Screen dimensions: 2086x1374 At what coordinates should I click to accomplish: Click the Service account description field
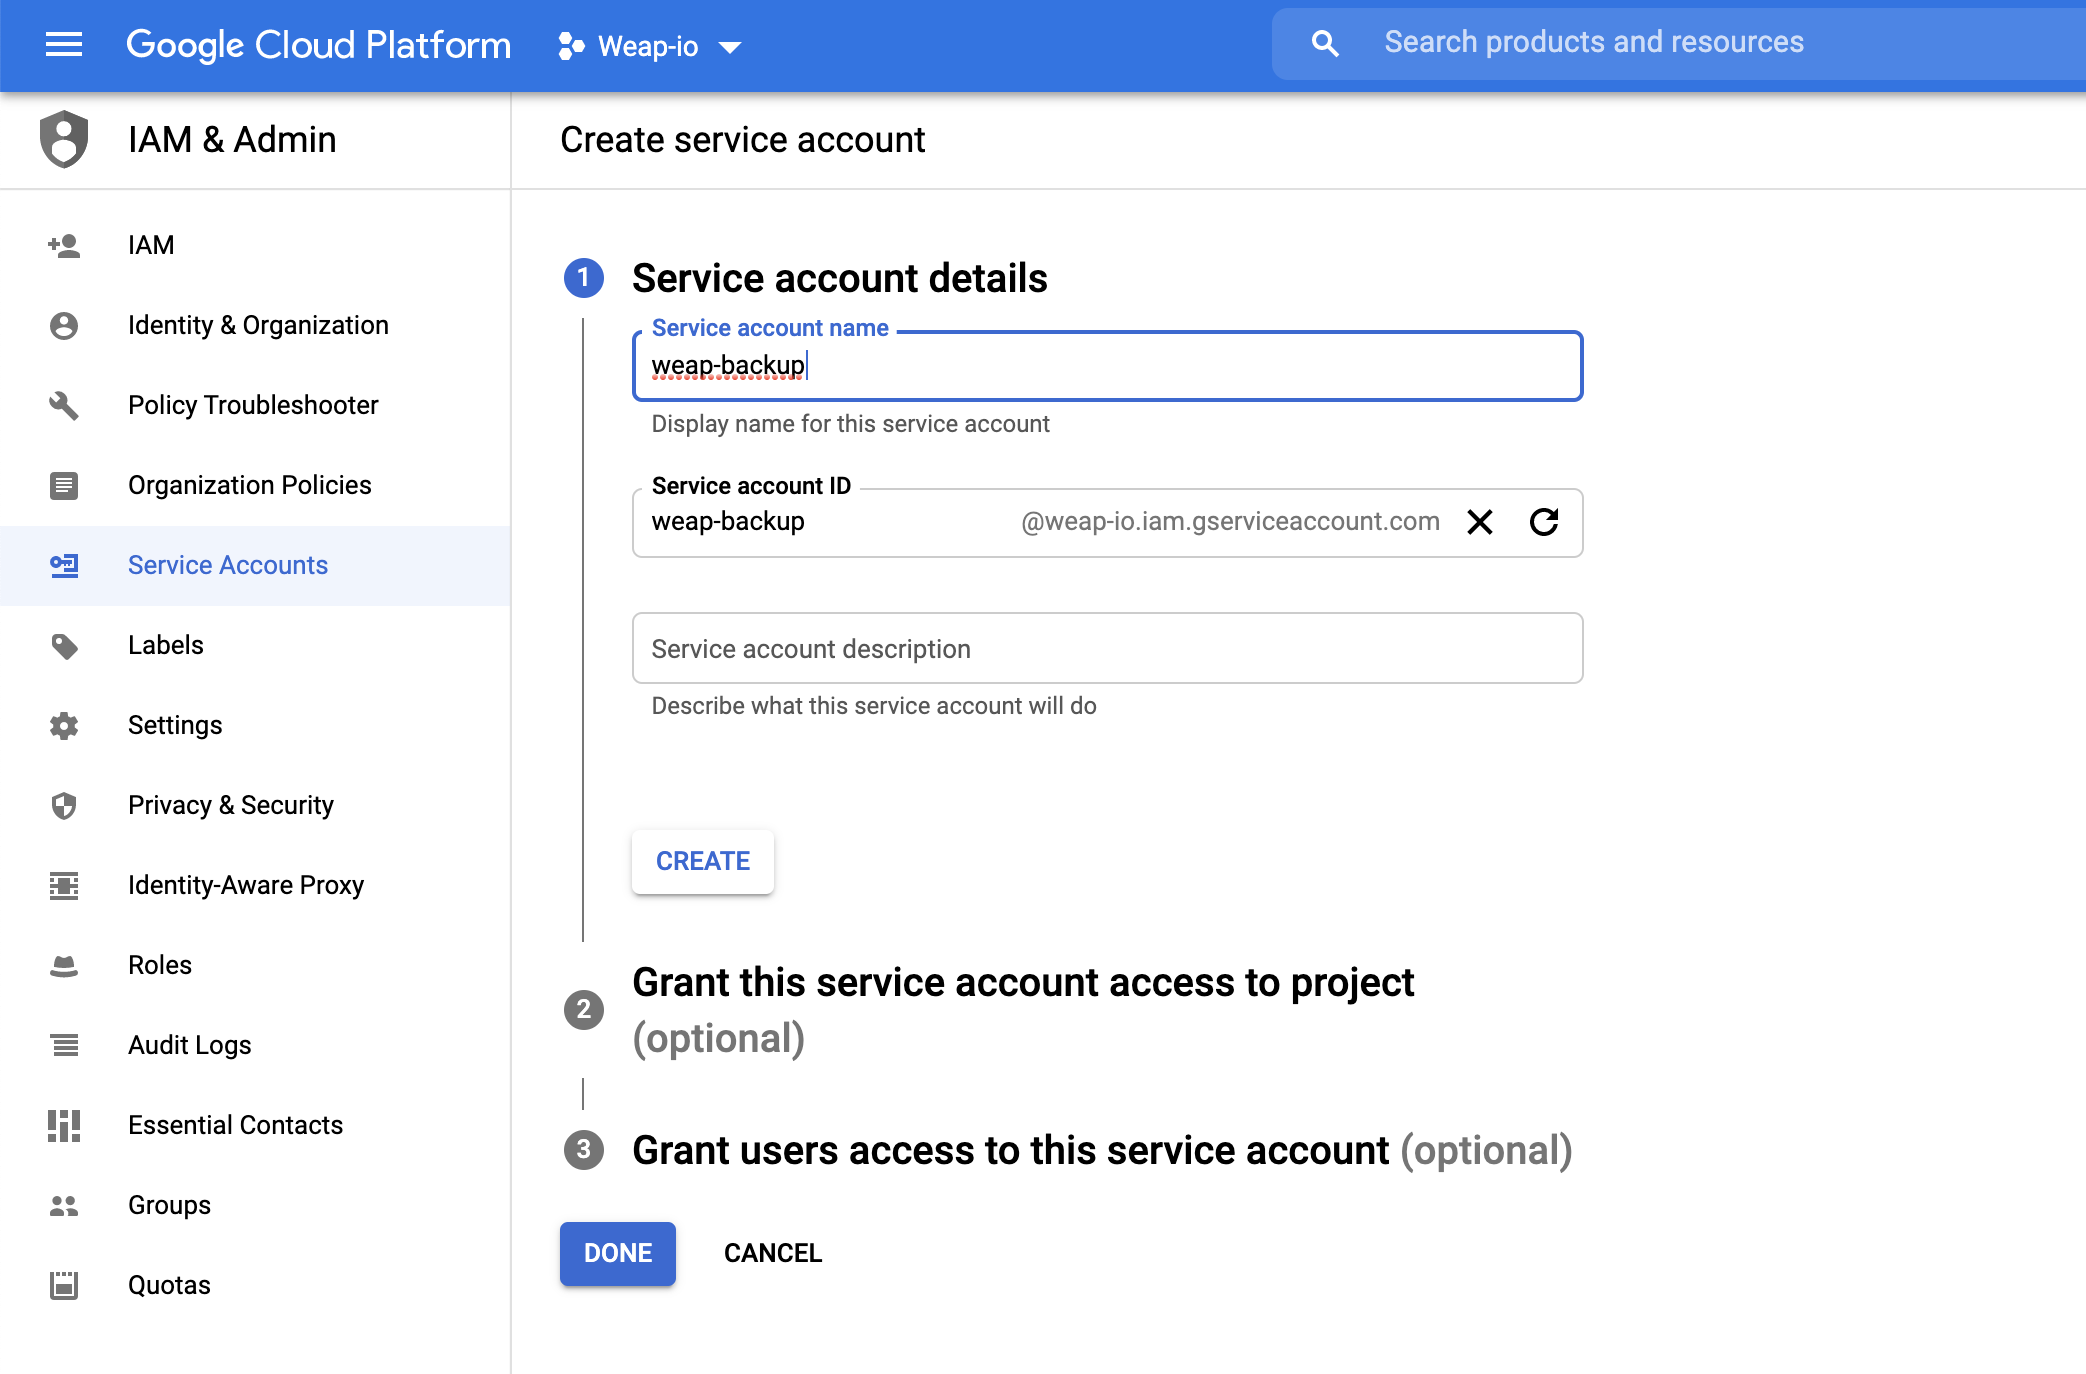tap(1107, 648)
